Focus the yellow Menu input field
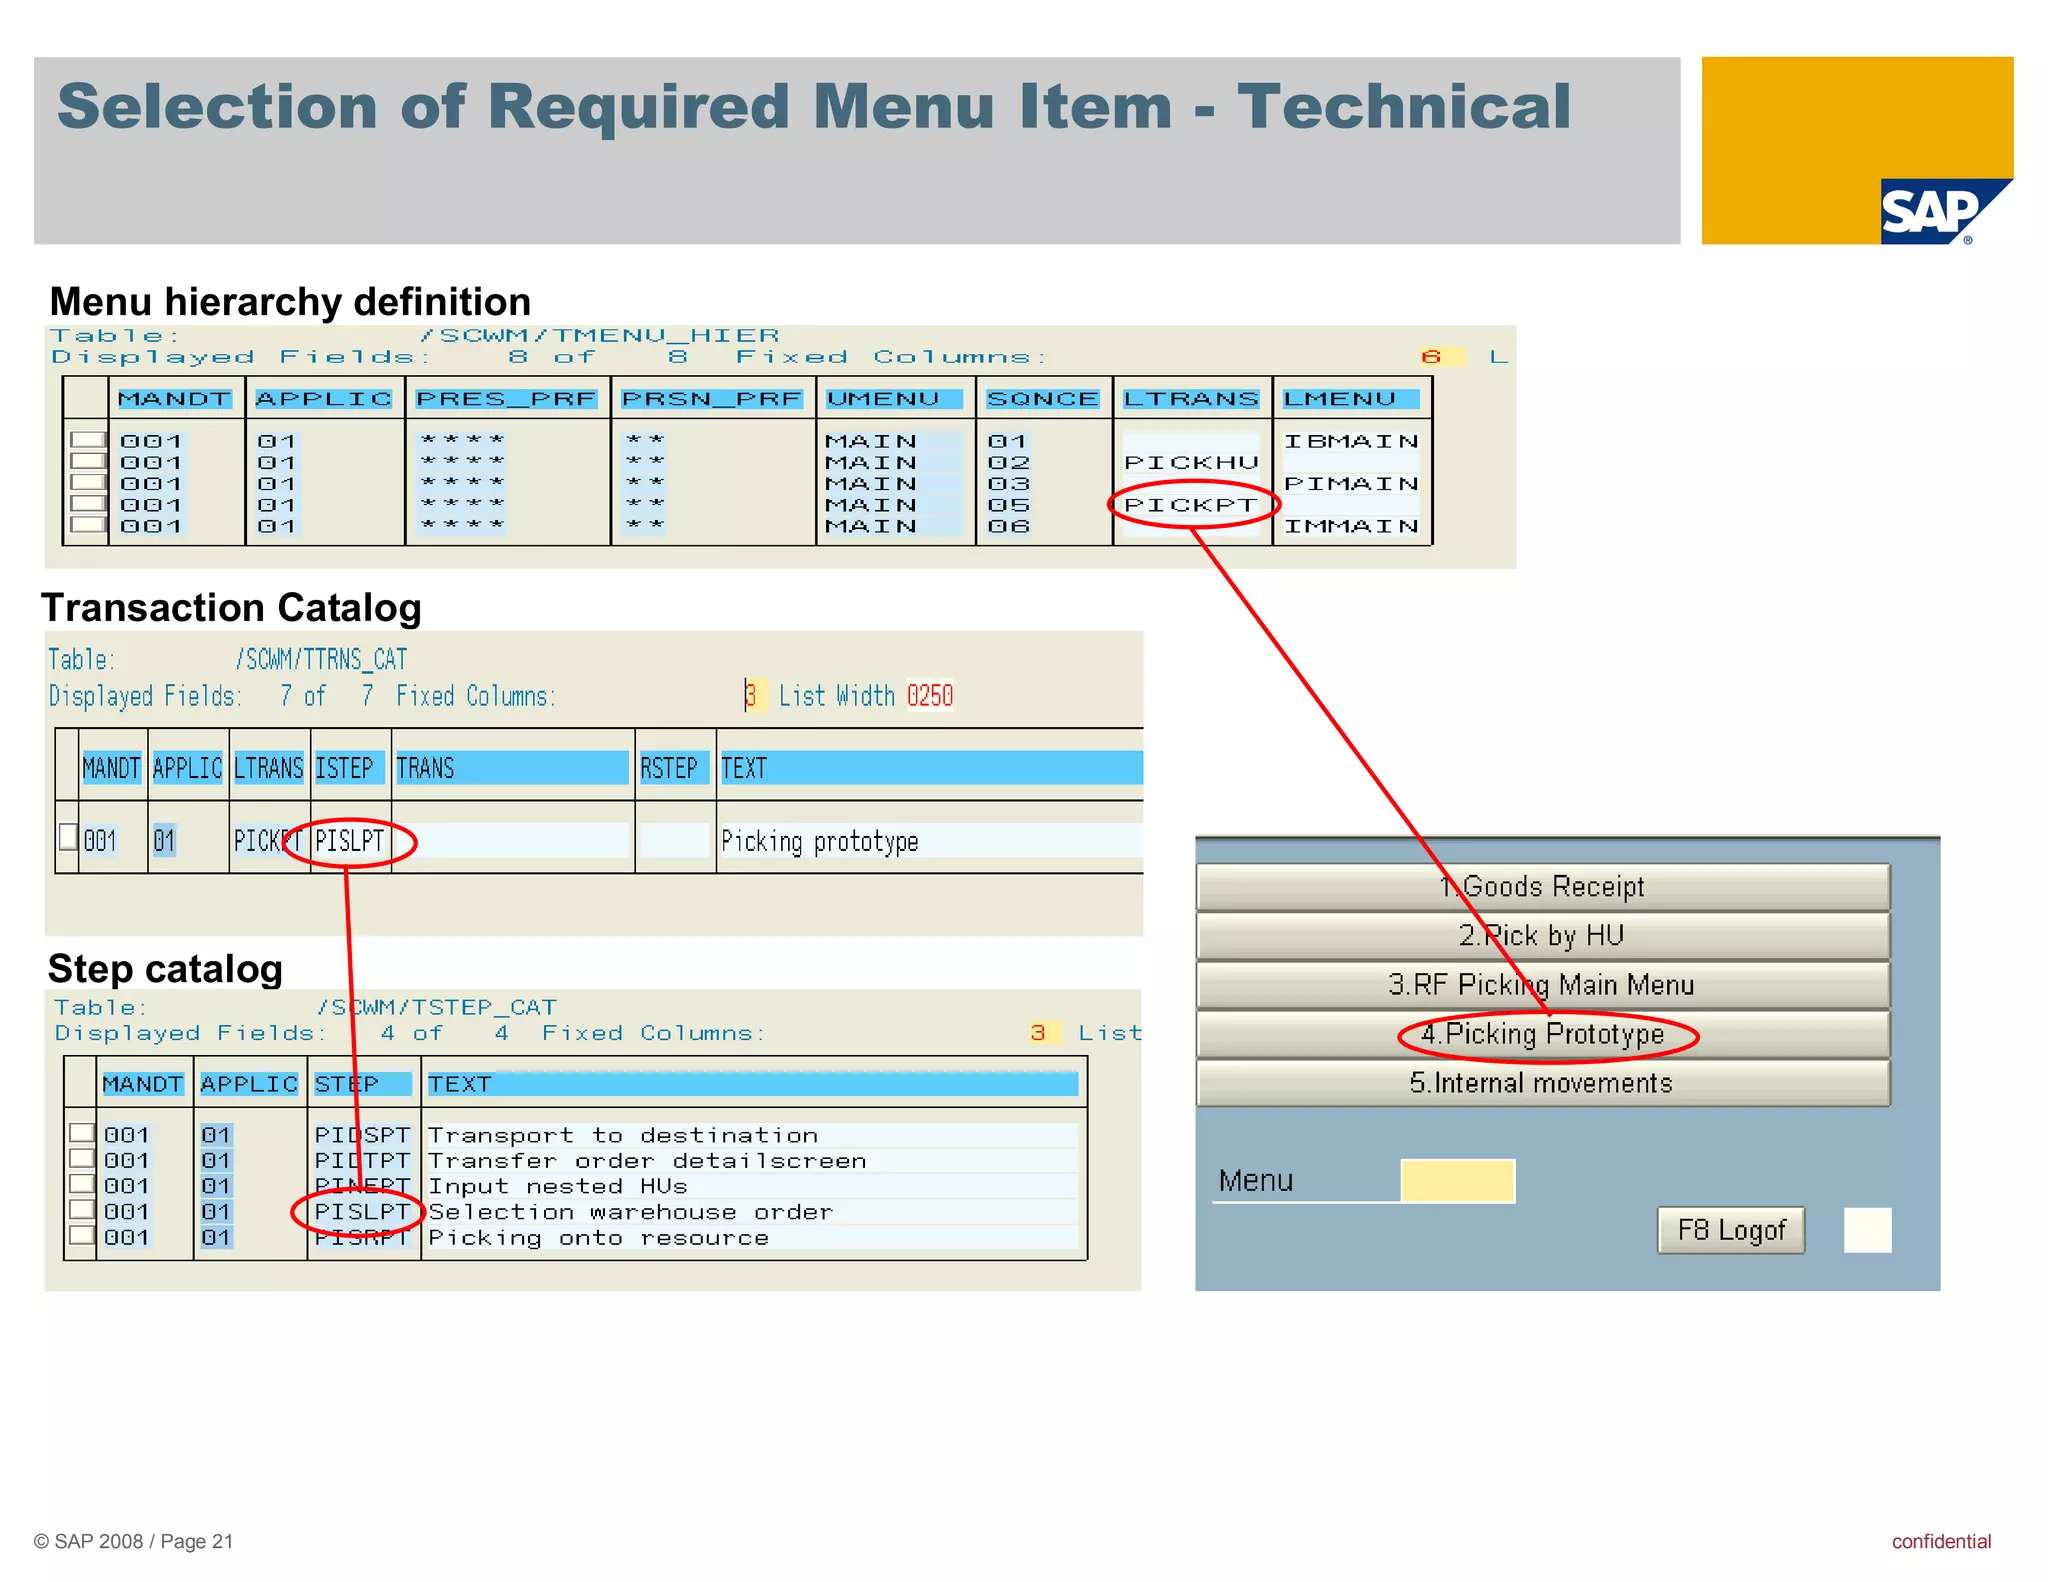The height and width of the screenshot is (1582, 2048). pos(1457,1181)
